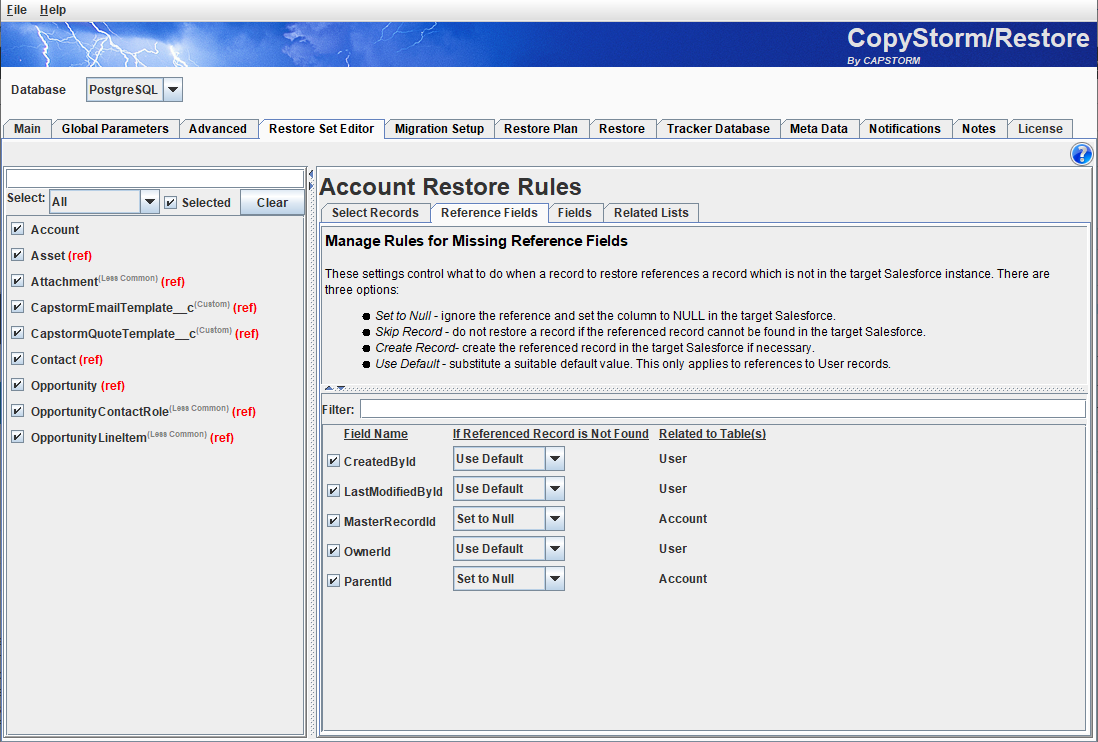Toggle the Opportunity table checkbox

18,385
